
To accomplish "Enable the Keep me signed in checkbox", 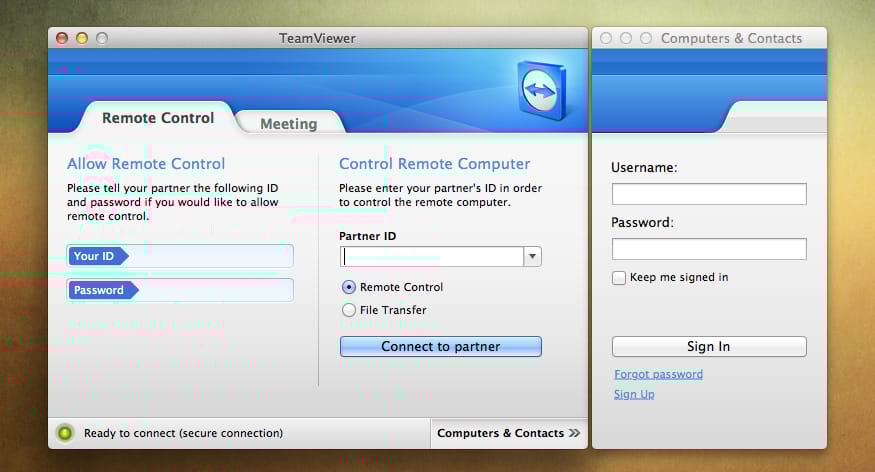I will 618,277.
